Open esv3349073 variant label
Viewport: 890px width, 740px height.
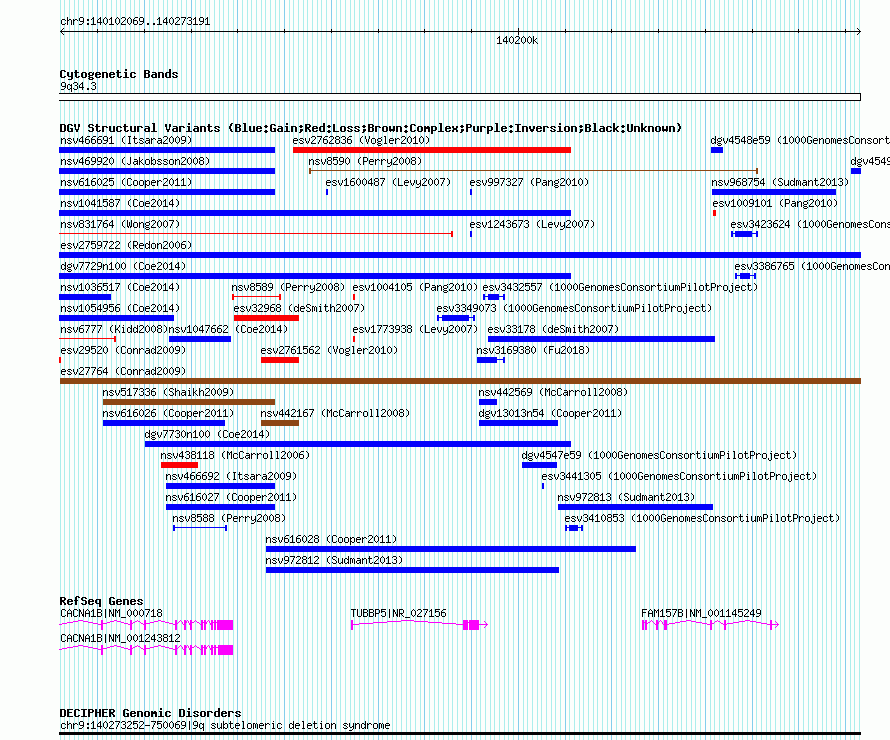pyautogui.click(x=574, y=308)
